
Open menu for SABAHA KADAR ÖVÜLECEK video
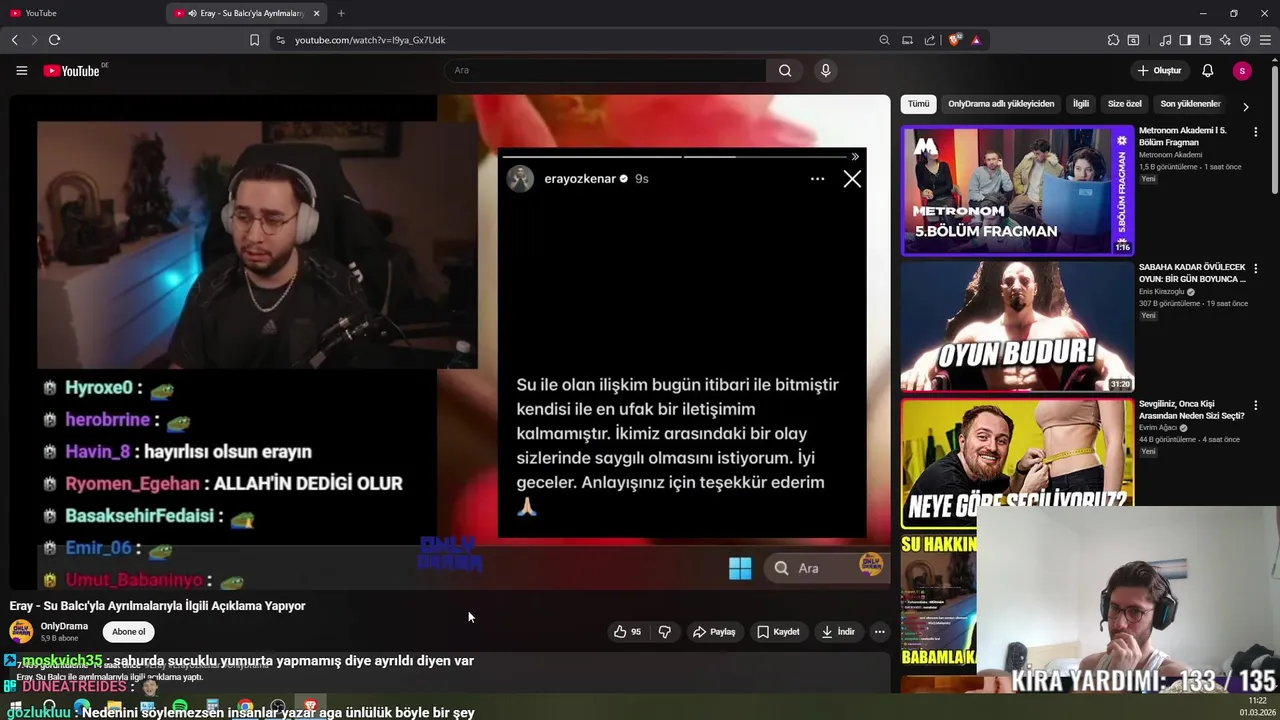[1256, 268]
